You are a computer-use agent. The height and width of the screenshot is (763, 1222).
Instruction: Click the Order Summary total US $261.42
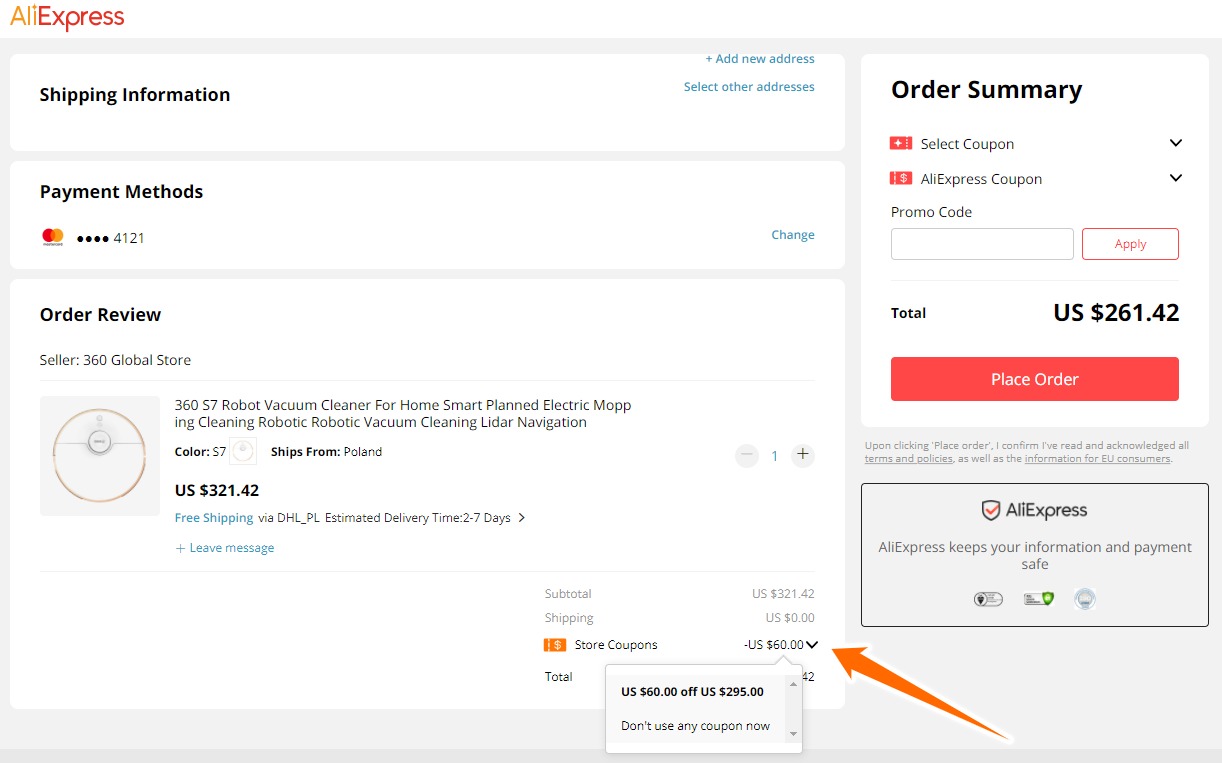[x=1116, y=313]
